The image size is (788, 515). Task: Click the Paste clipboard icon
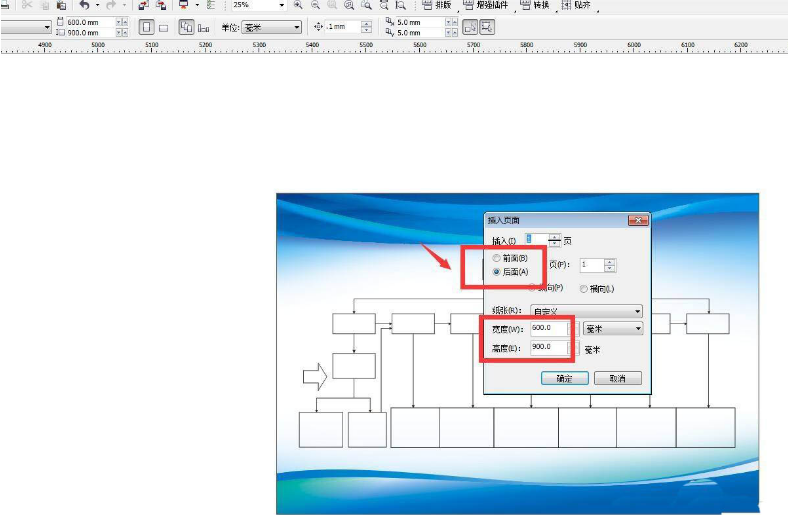pyautogui.click(x=61, y=5)
